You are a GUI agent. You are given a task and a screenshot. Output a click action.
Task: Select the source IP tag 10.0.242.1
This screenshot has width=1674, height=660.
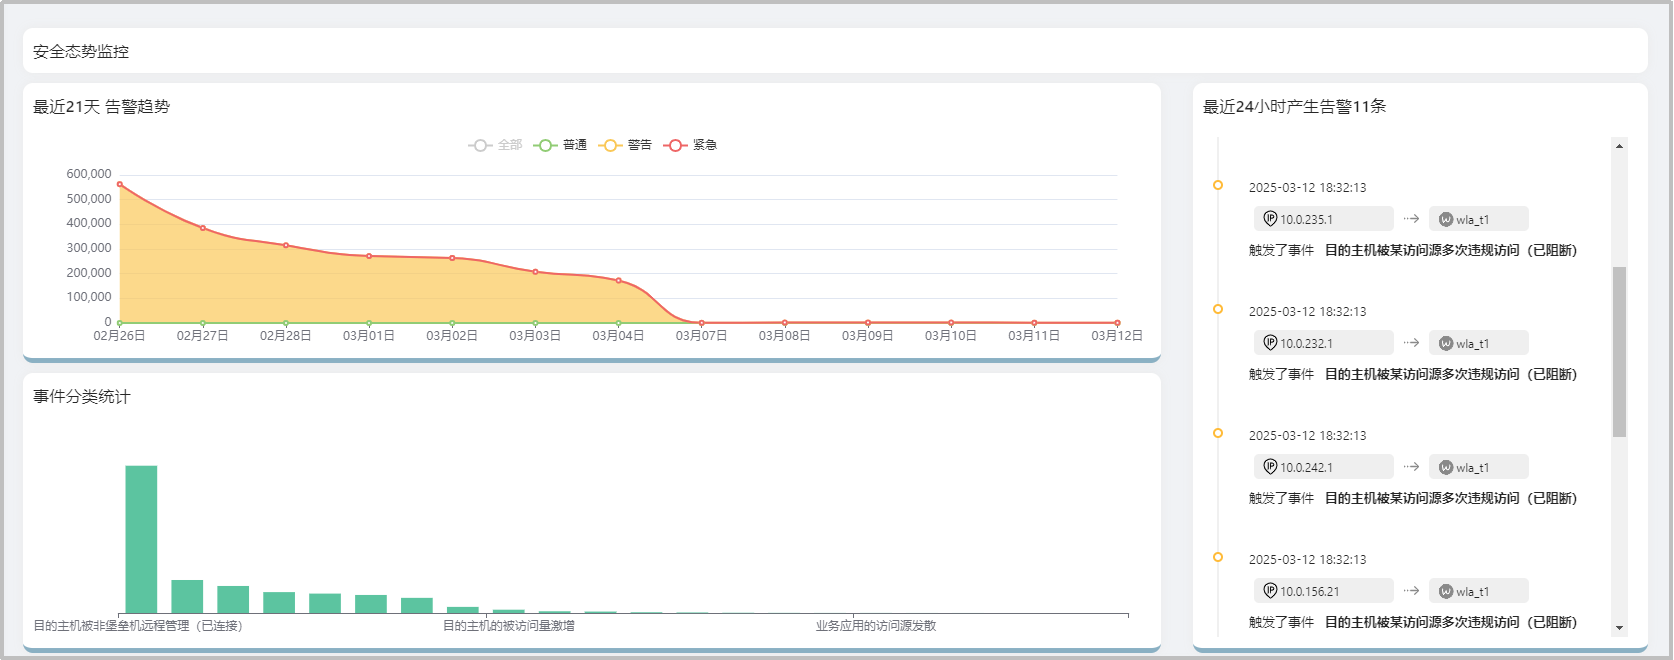[x=1324, y=467]
